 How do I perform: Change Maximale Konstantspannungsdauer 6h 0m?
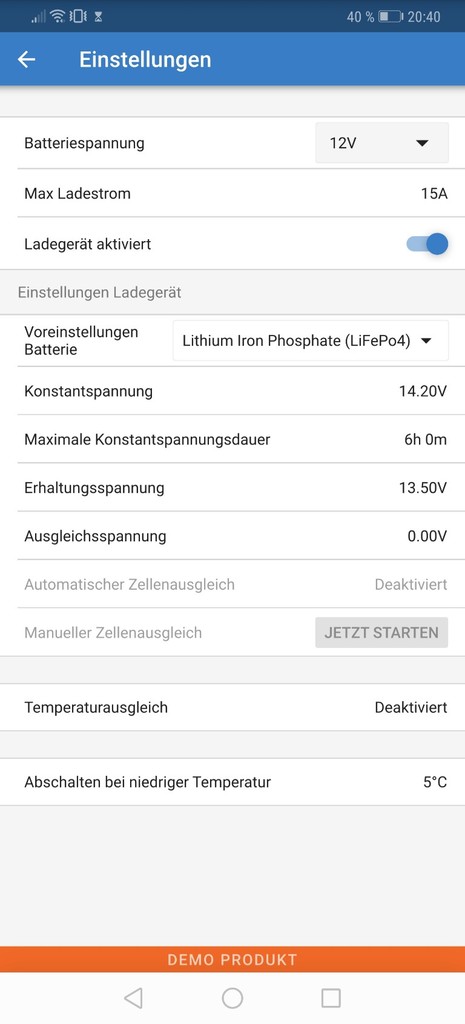point(232,440)
